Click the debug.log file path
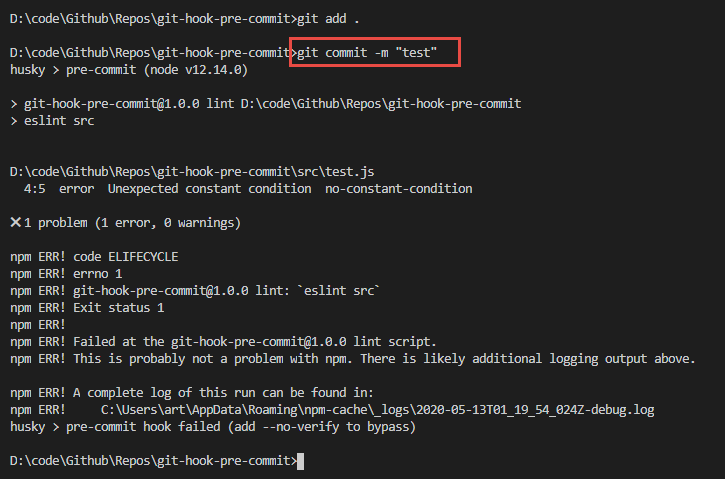The width and height of the screenshot is (725, 479). (377, 410)
